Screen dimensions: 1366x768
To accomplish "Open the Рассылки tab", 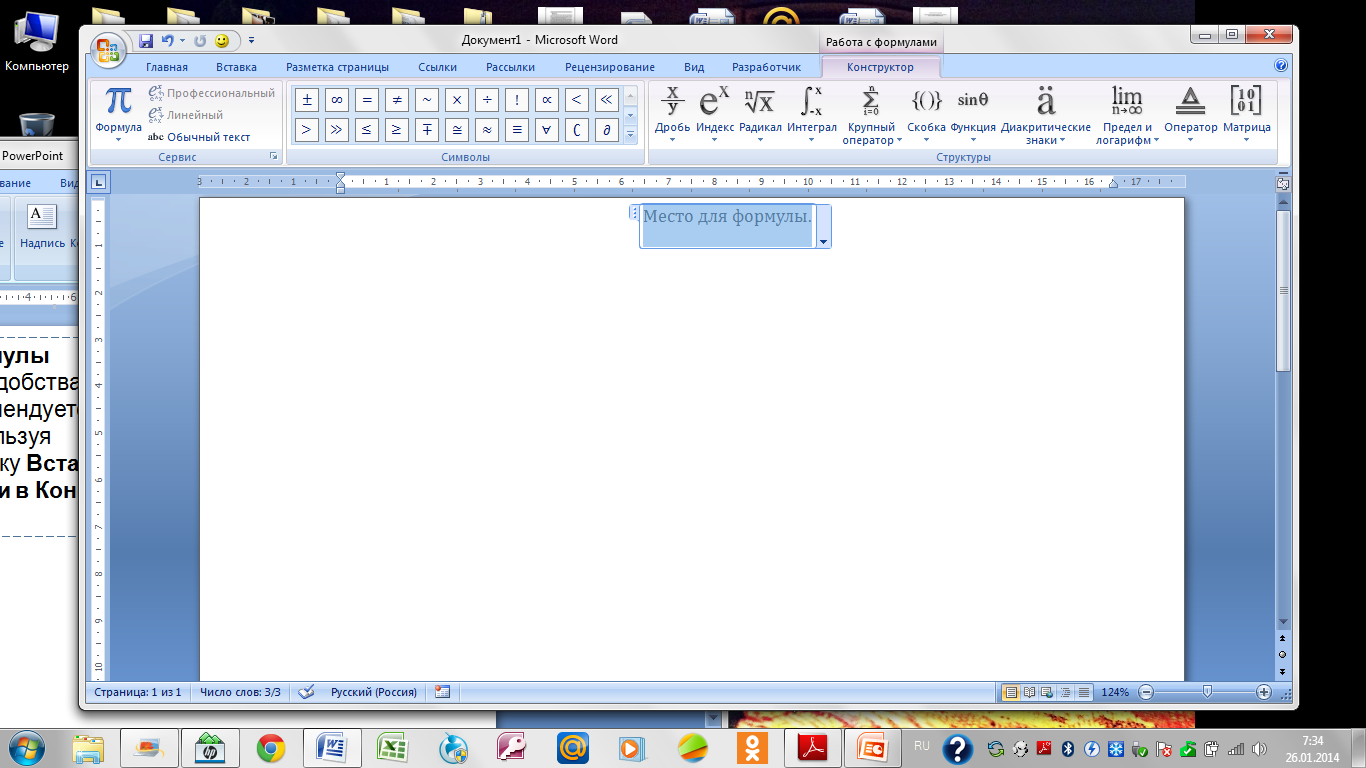I will pyautogui.click(x=510, y=67).
